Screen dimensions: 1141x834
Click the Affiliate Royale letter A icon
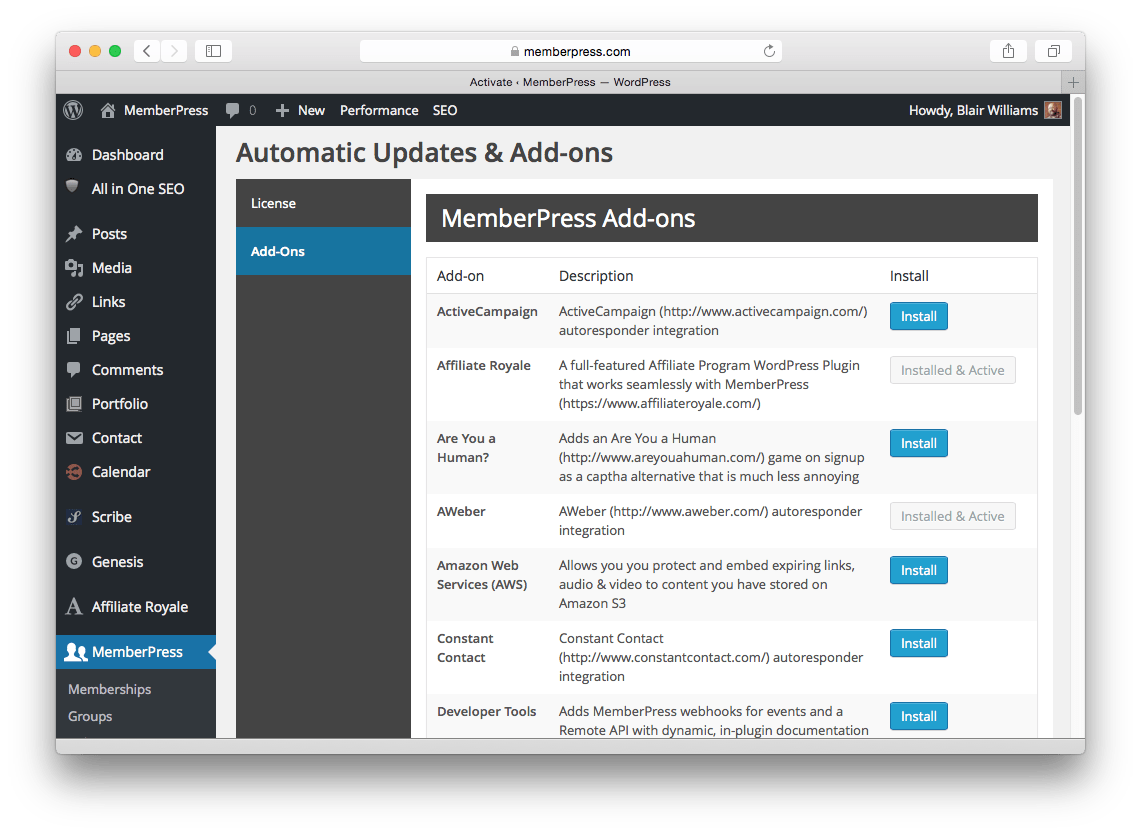tap(73, 606)
